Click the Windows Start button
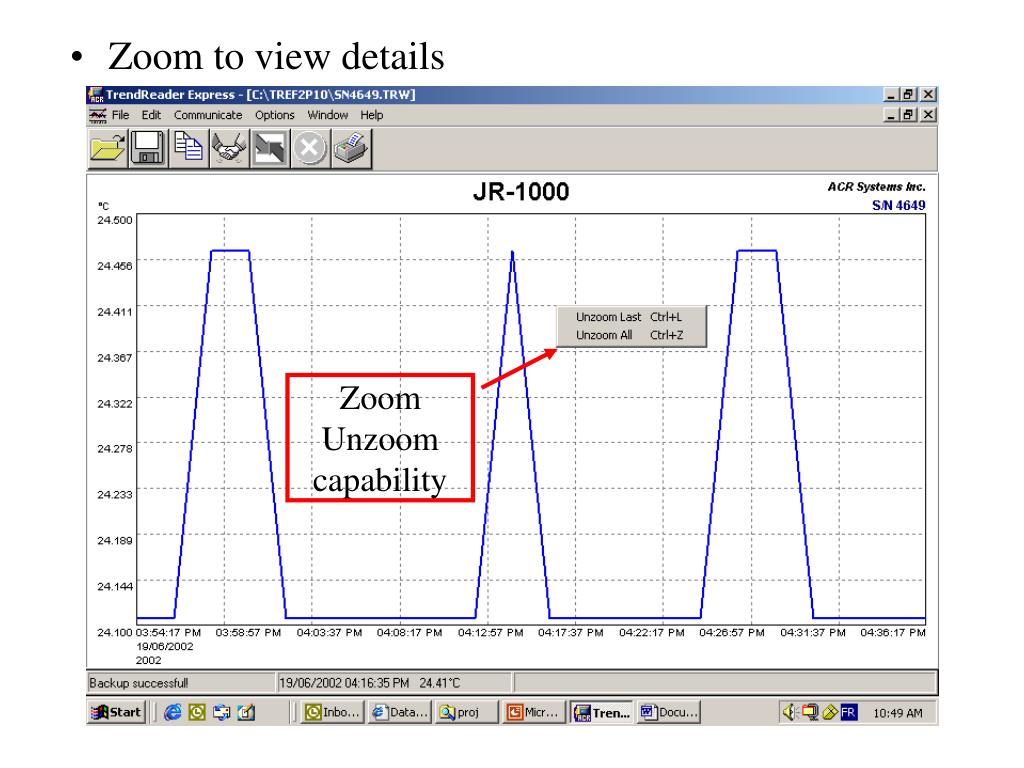 click(x=116, y=712)
